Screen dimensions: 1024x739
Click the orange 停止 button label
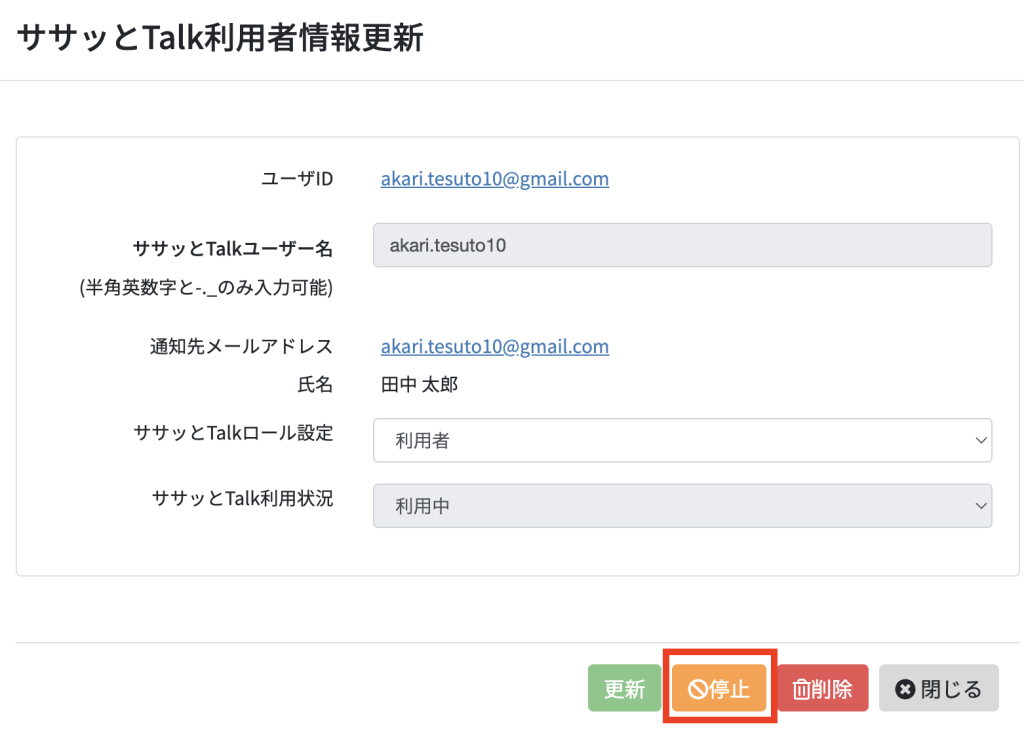[x=729, y=689]
